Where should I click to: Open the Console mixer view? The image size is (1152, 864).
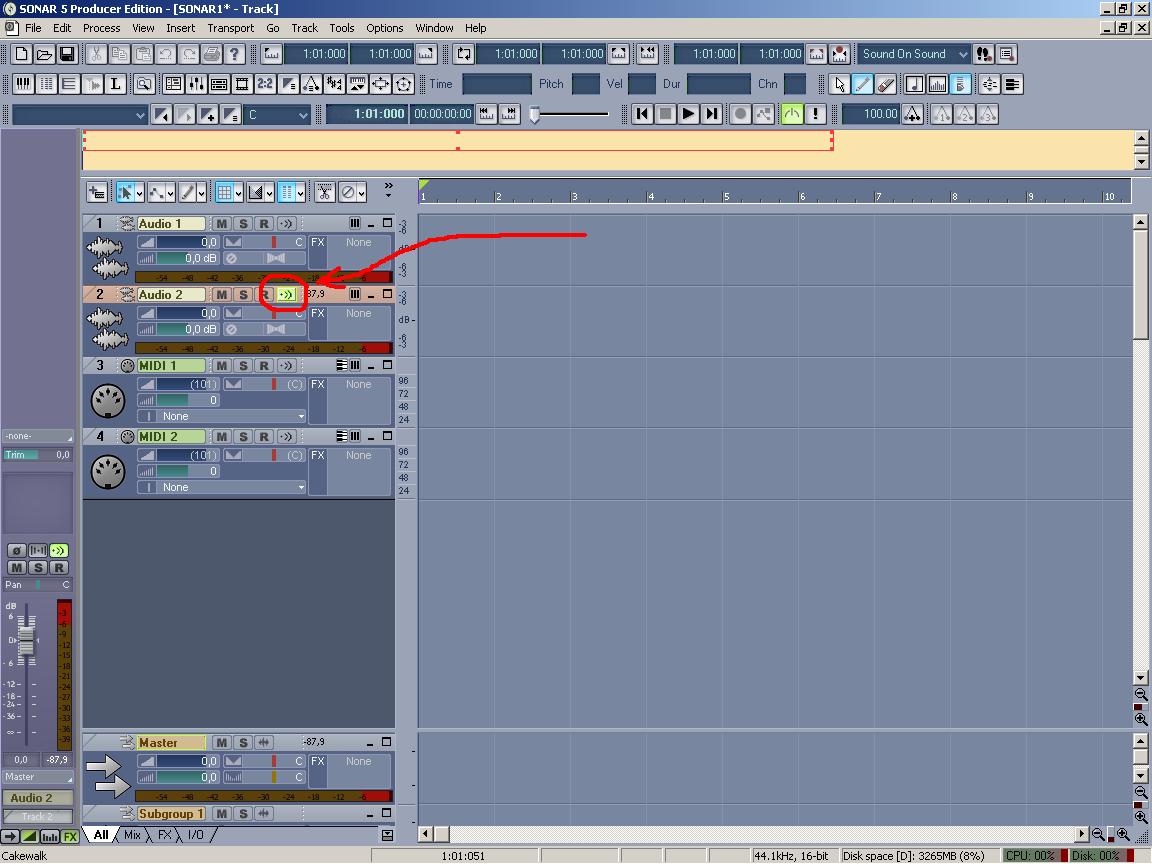pos(196,84)
